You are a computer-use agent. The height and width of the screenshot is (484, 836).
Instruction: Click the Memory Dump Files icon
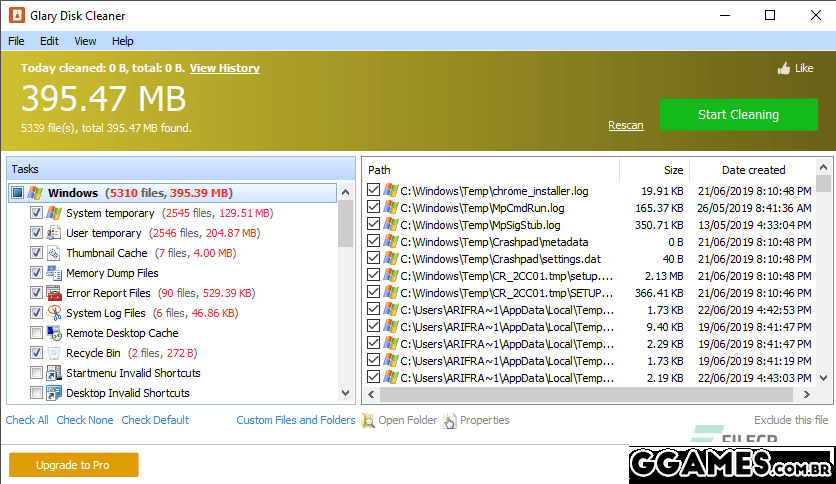tap(54, 273)
